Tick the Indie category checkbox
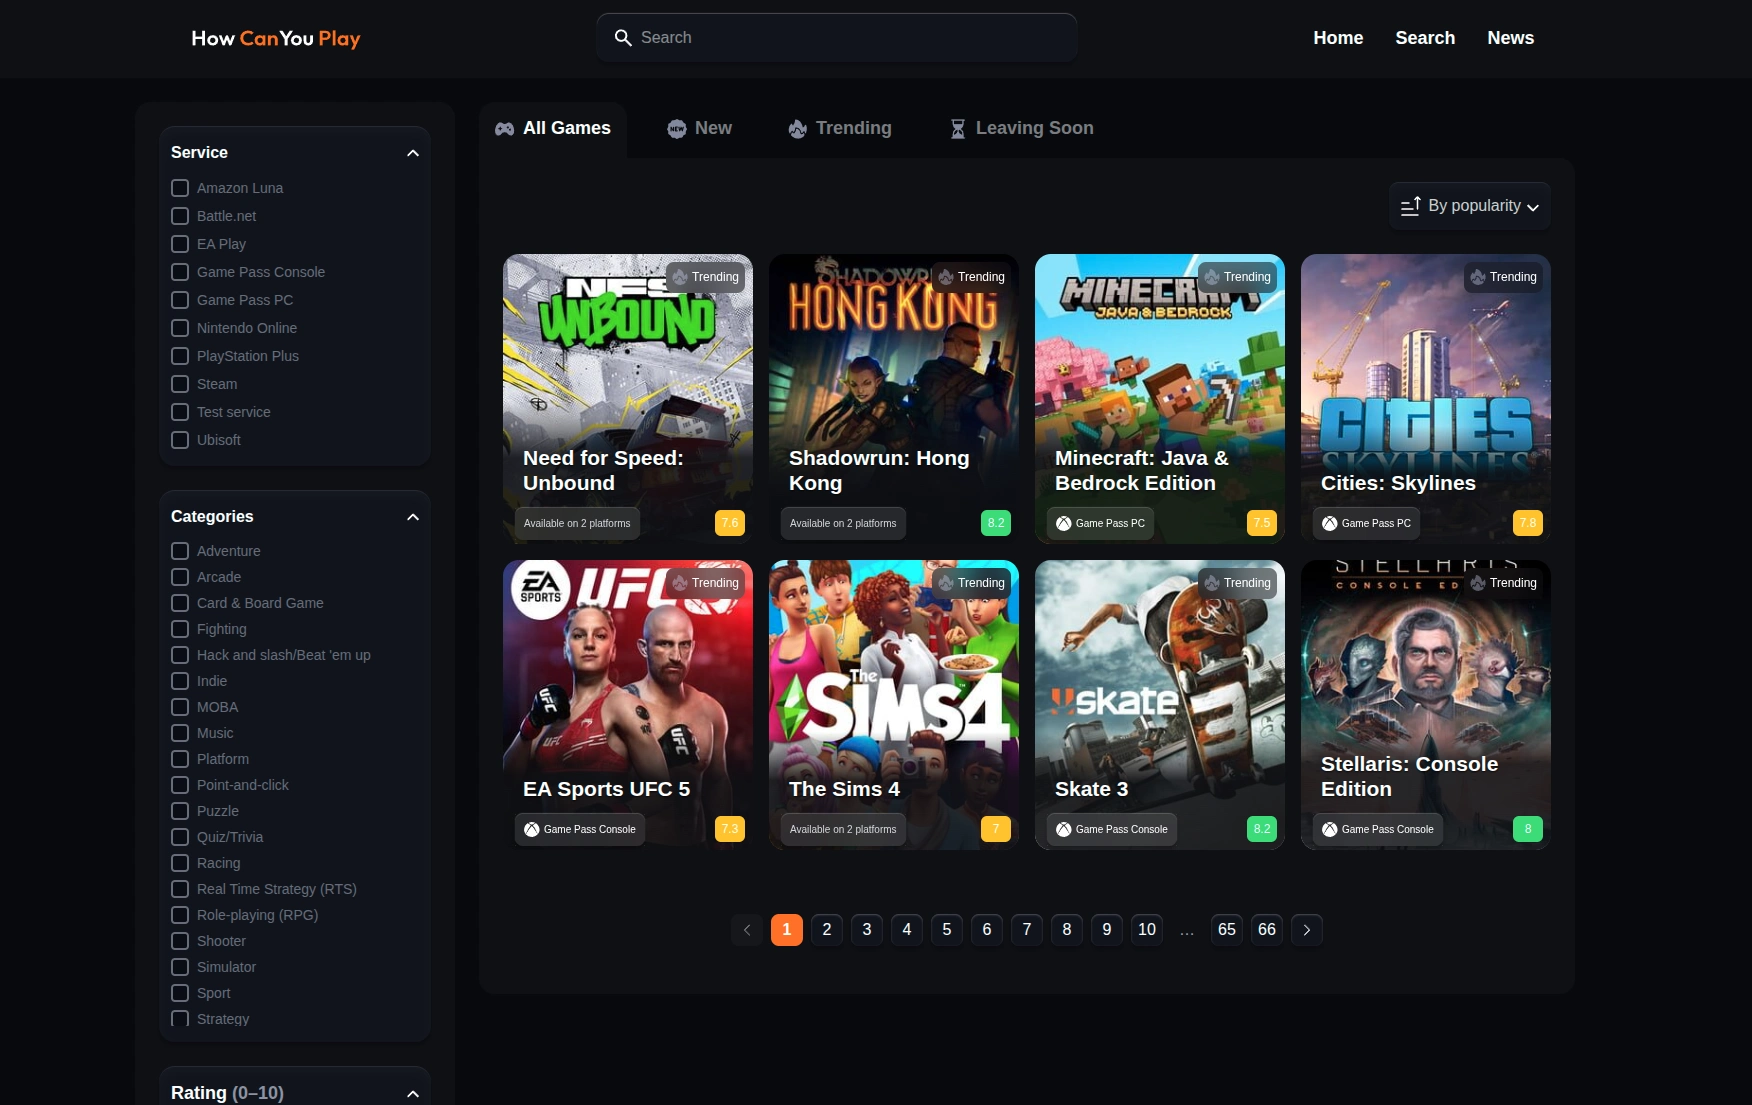The height and width of the screenshot is (1105, 1752). tap(180, 681)
